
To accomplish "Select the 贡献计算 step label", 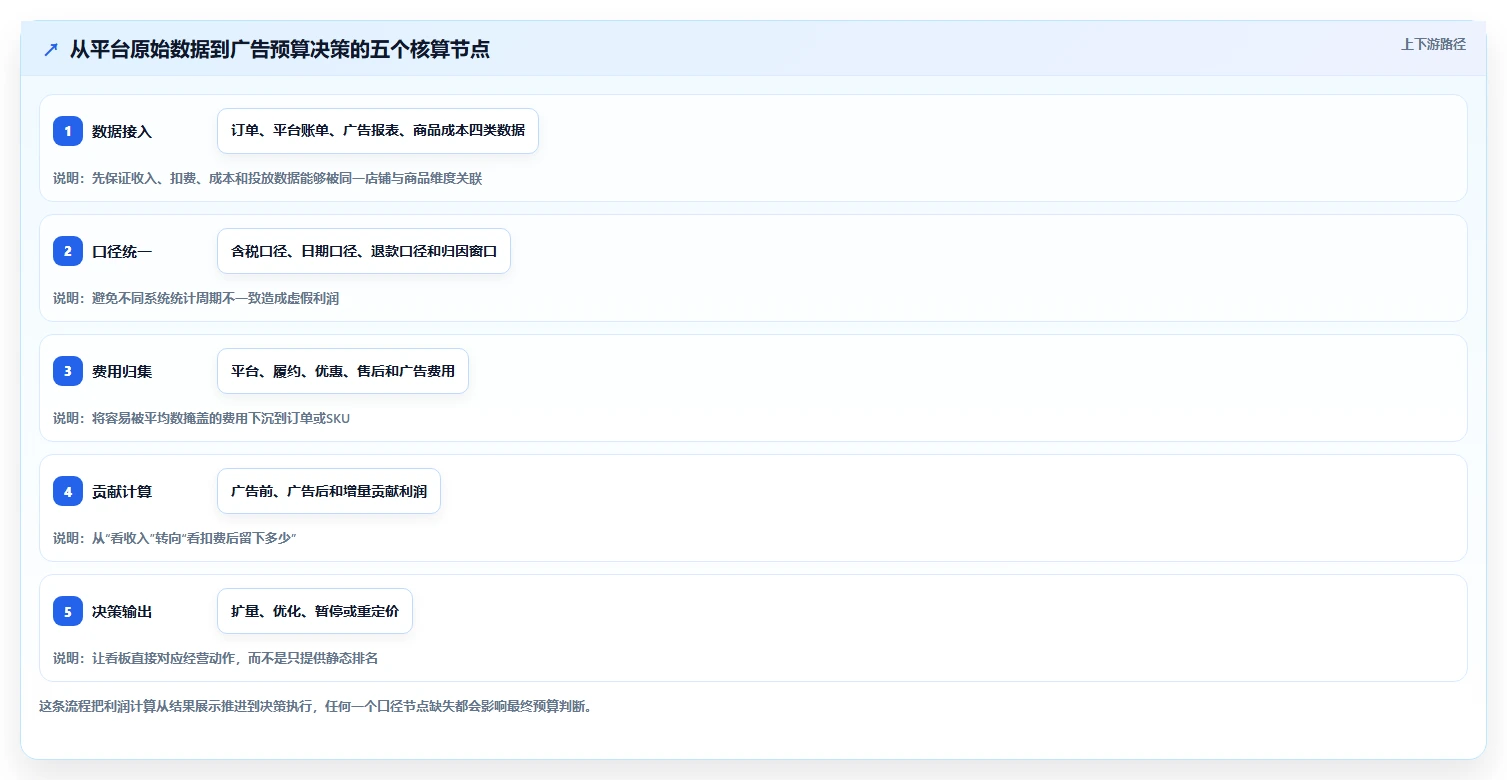I will (x=122, y=491).
